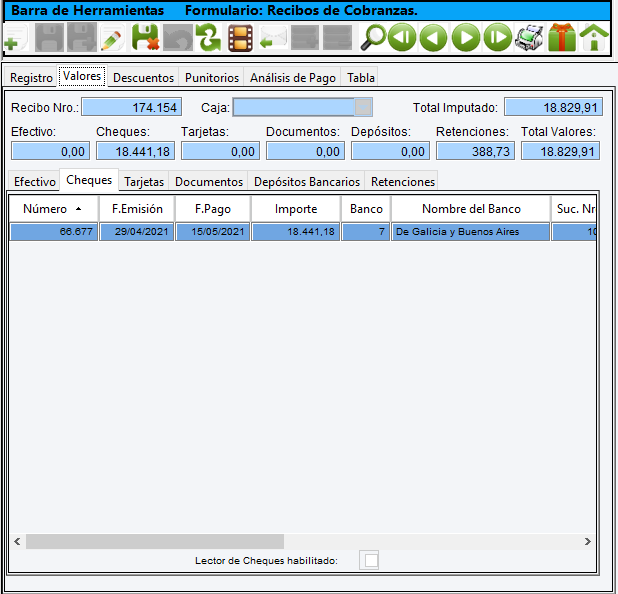
Task: Click the Tarjetas amount field
Action: pos(220,151)
